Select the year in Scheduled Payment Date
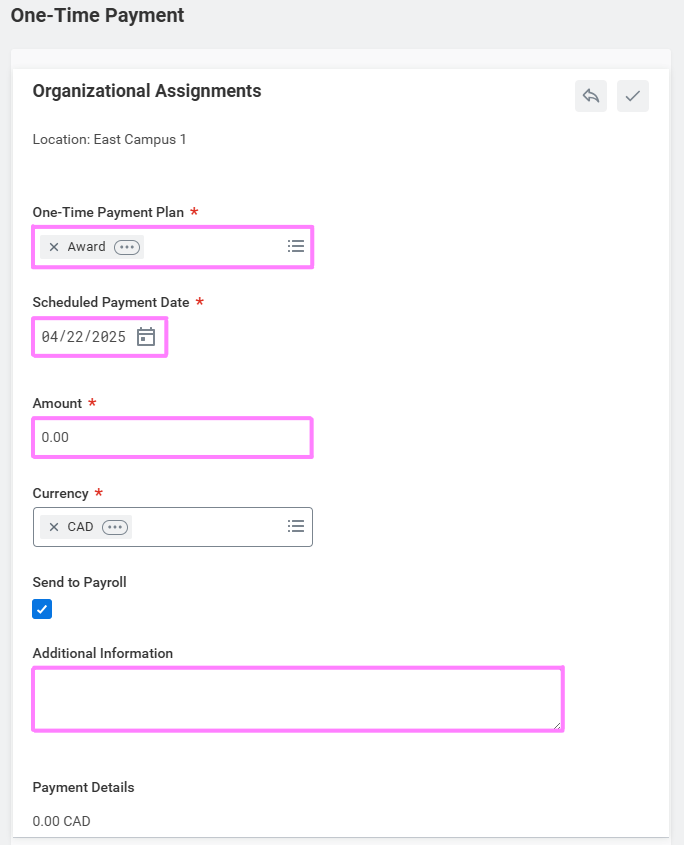 pyautogui.click(x=108, y=337)
